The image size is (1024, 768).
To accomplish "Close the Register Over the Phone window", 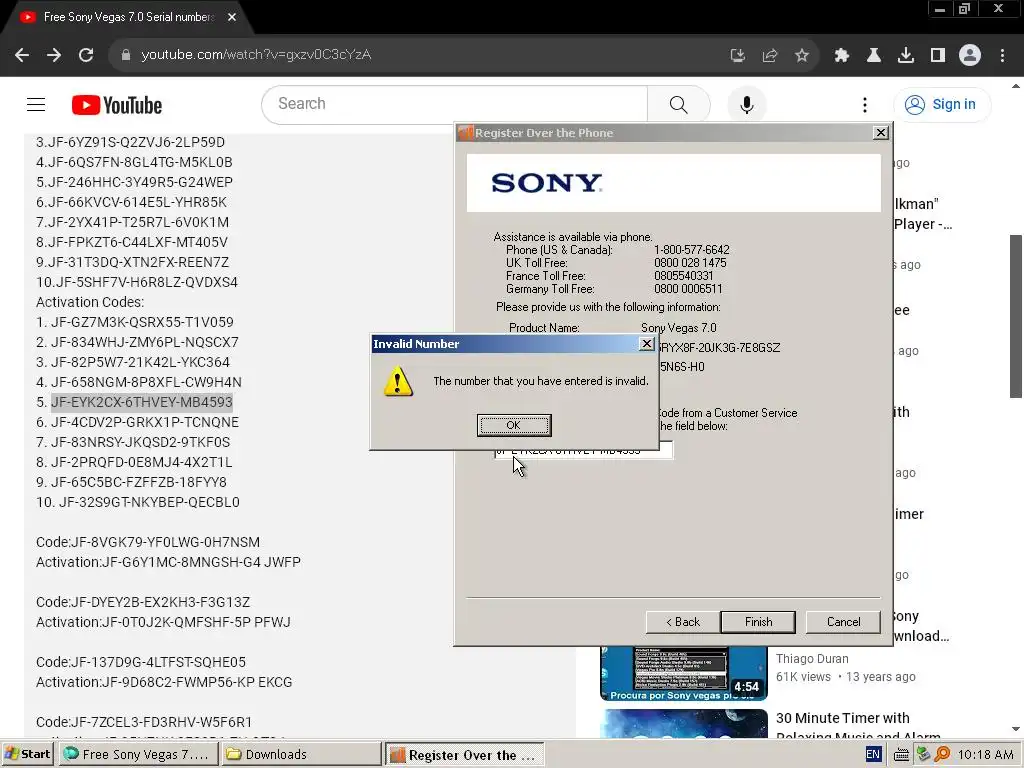I will tap(881, 133).
